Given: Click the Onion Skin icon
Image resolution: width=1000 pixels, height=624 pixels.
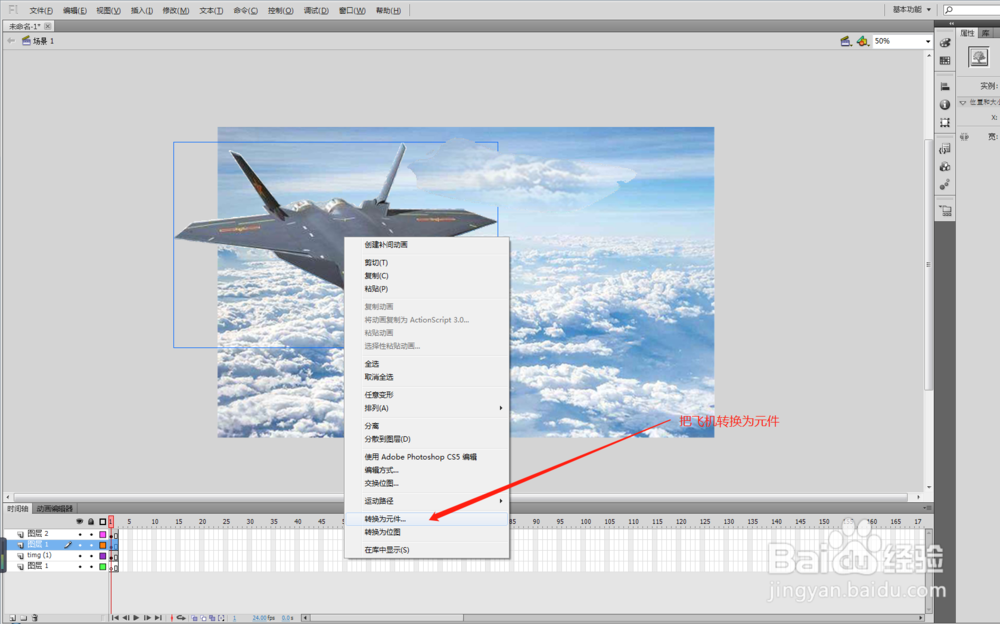Looking at the screenshot, I should (195, 618).
